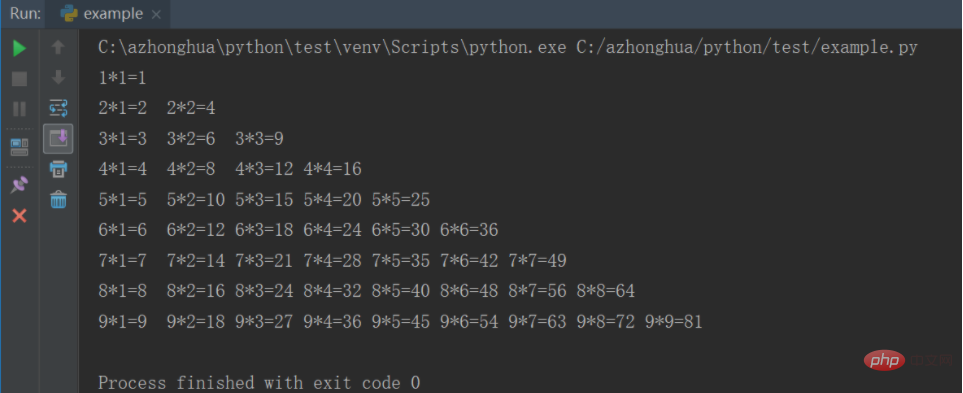Toggle soft-wrap for console output
Viewport: 963px width, 393px height.
[58, 108]
